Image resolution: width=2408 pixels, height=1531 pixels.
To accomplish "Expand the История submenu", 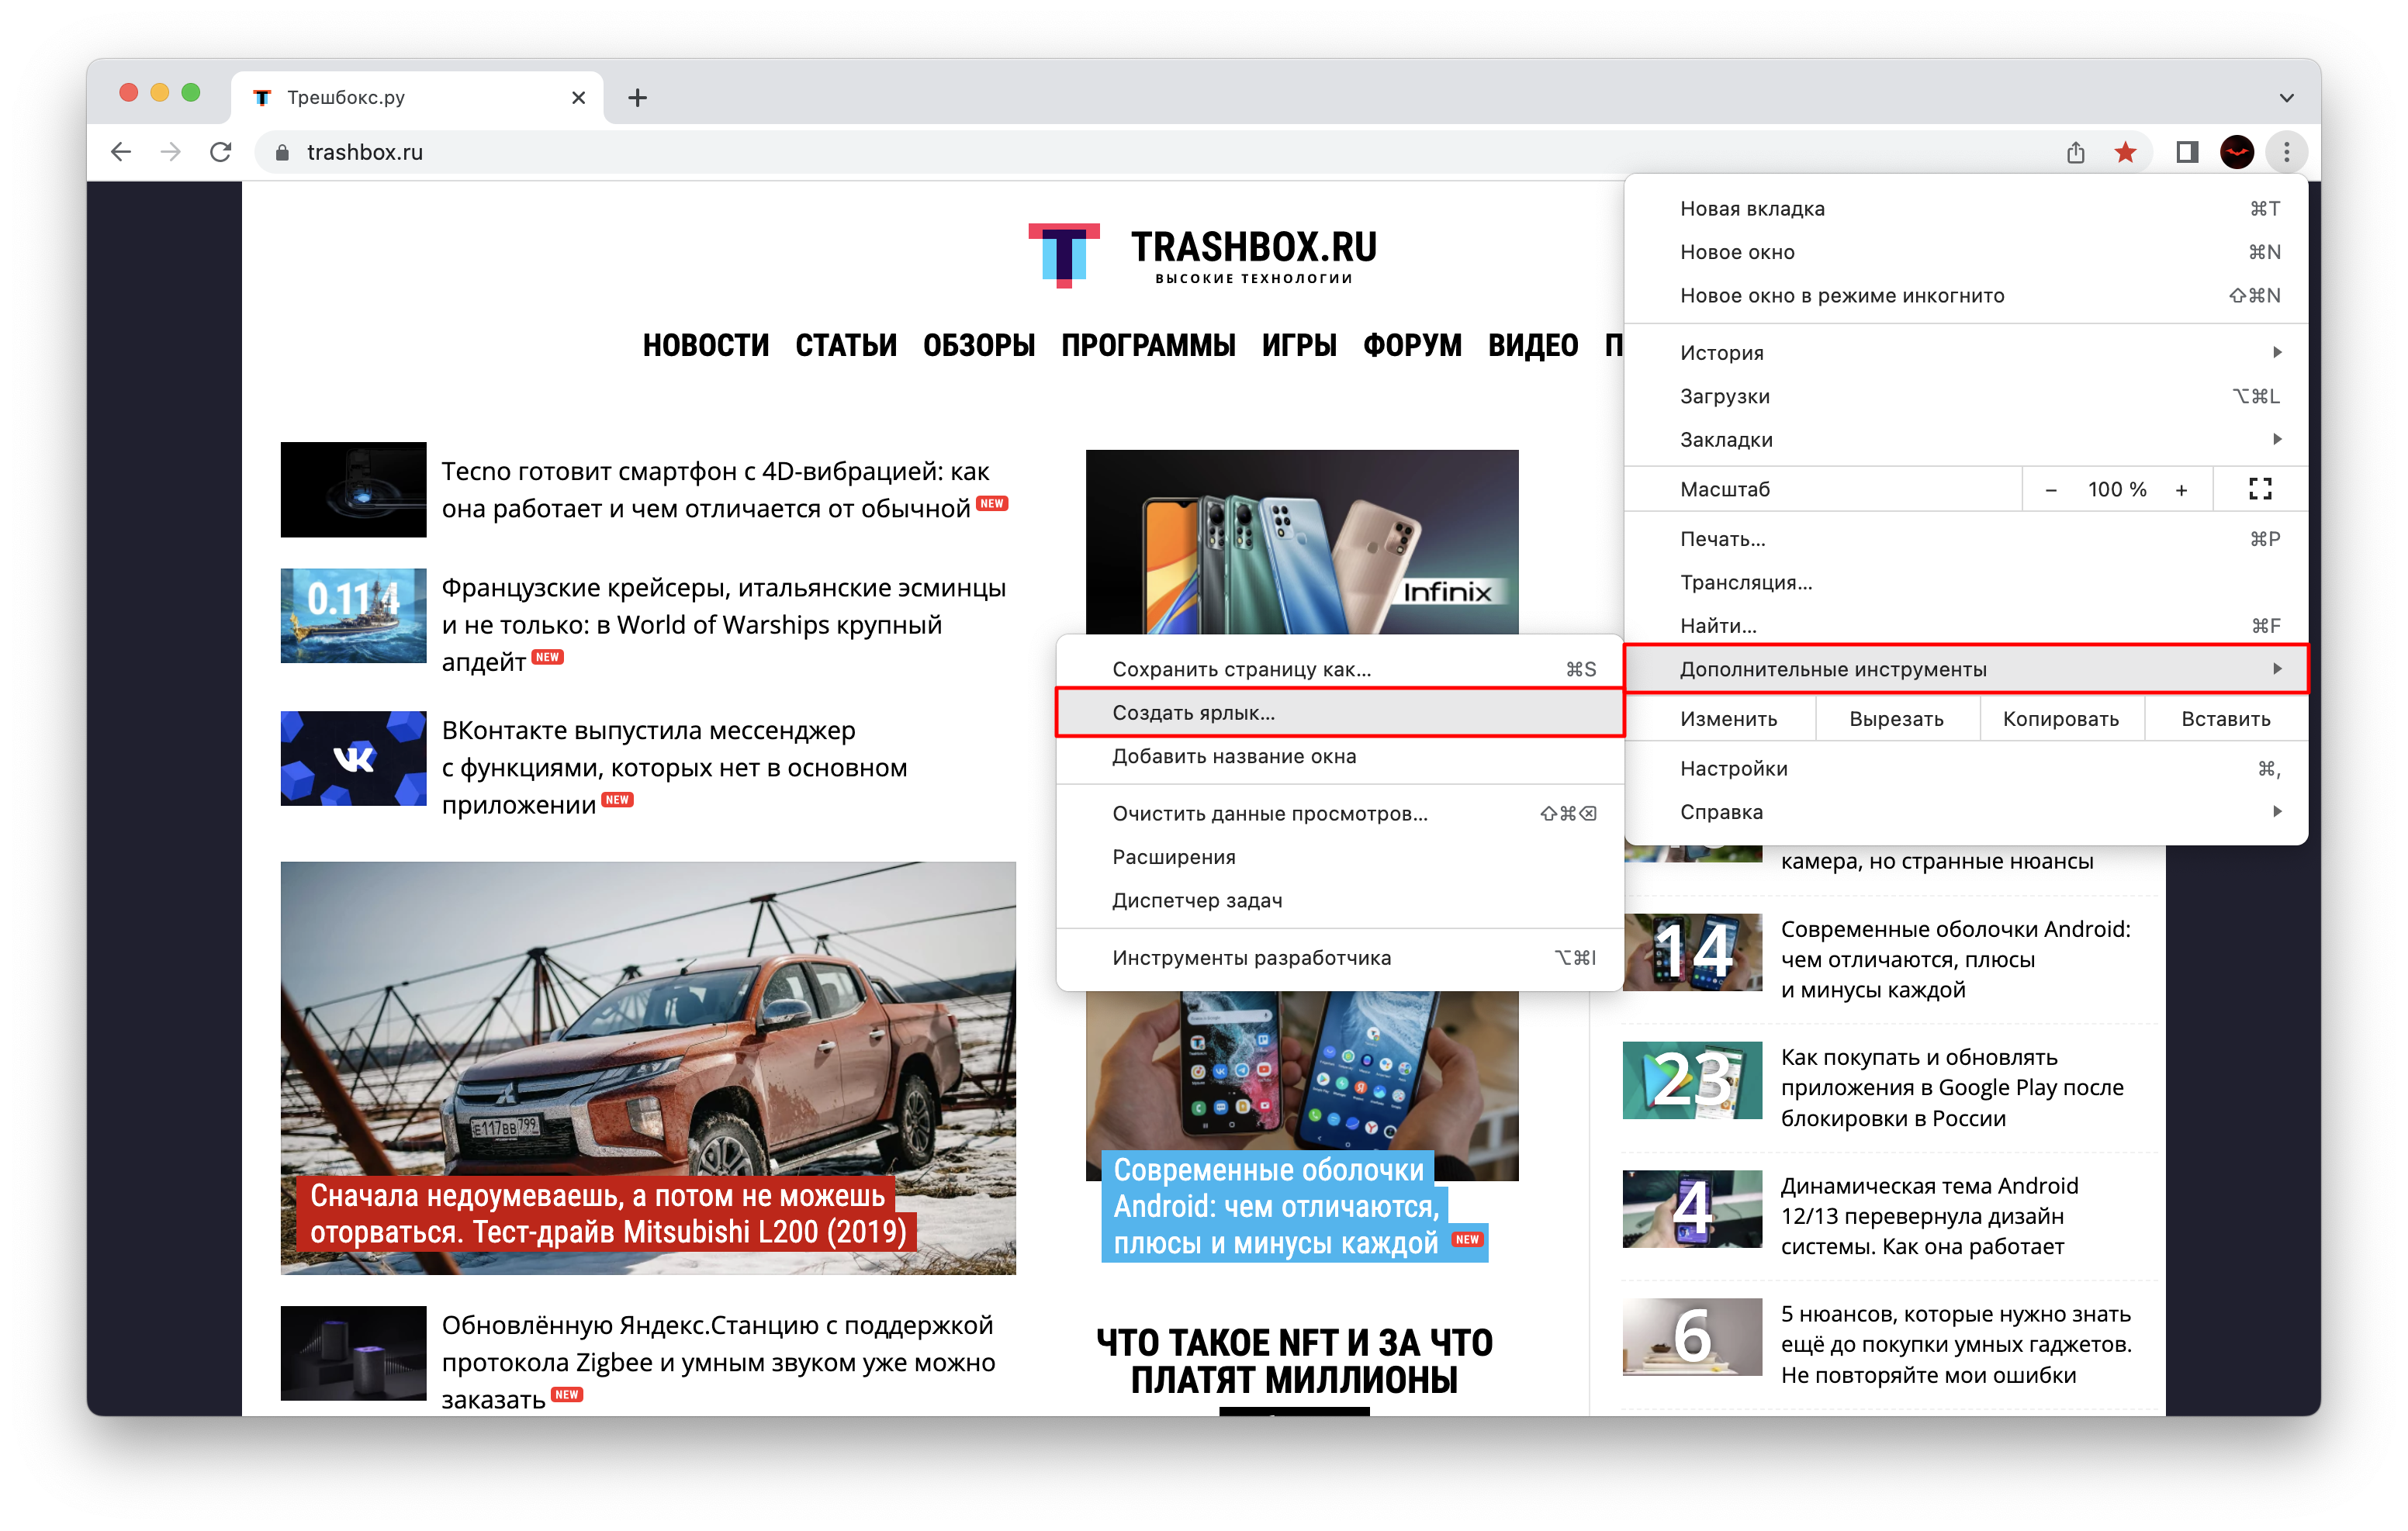I will click(x=1966, y=352).
